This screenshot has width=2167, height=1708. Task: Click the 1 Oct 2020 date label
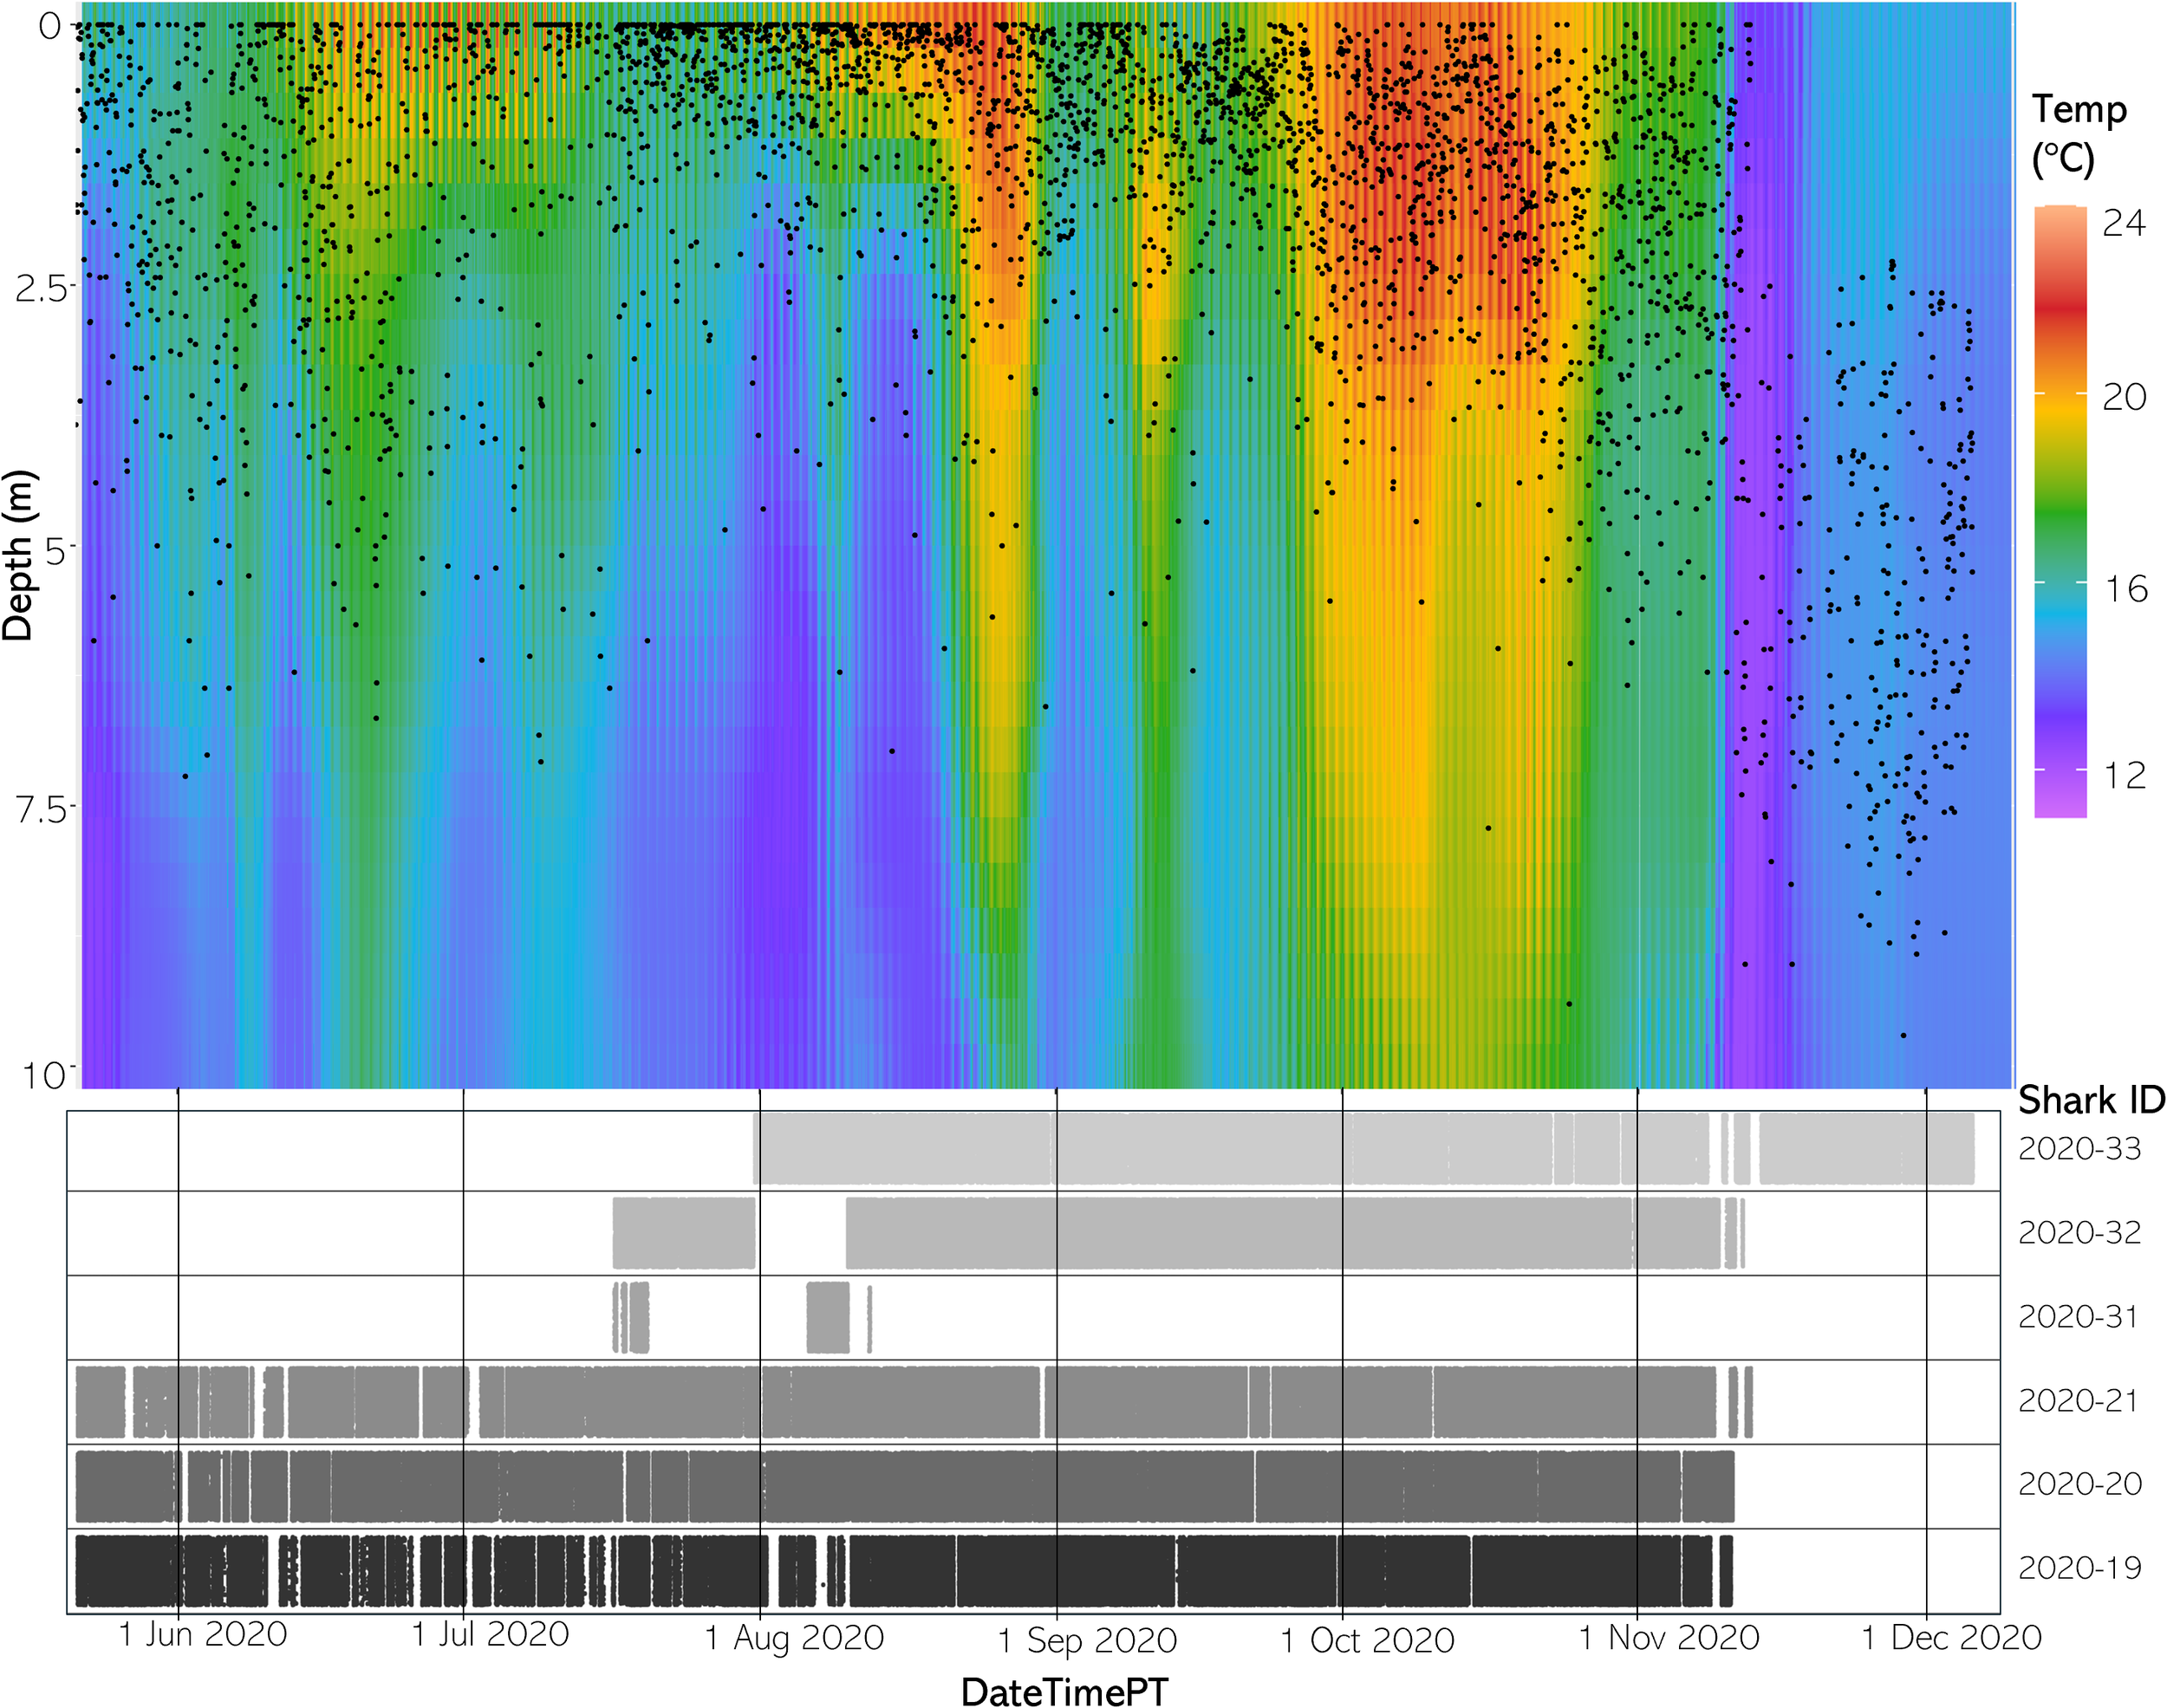click(1367, 1640)
